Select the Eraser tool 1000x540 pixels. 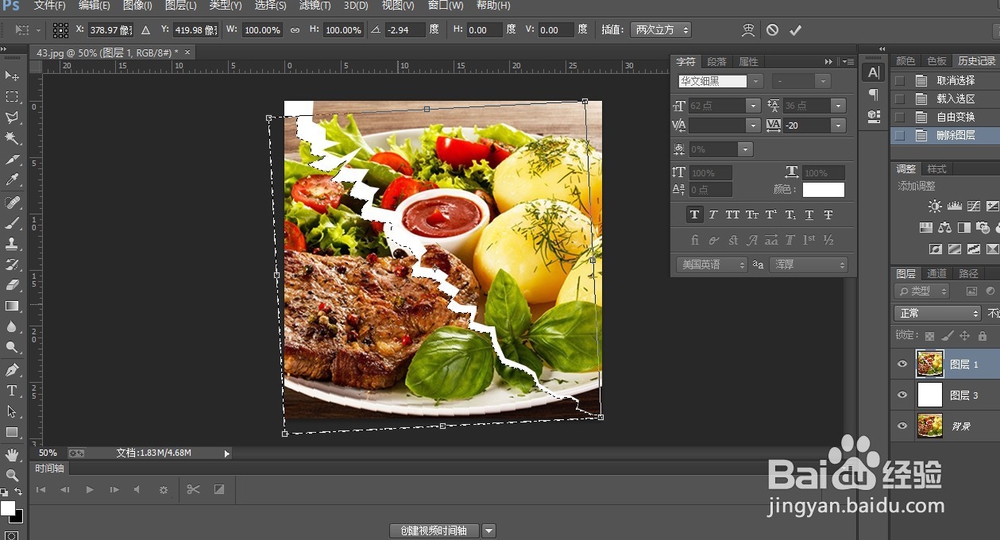tap(11, 285)
